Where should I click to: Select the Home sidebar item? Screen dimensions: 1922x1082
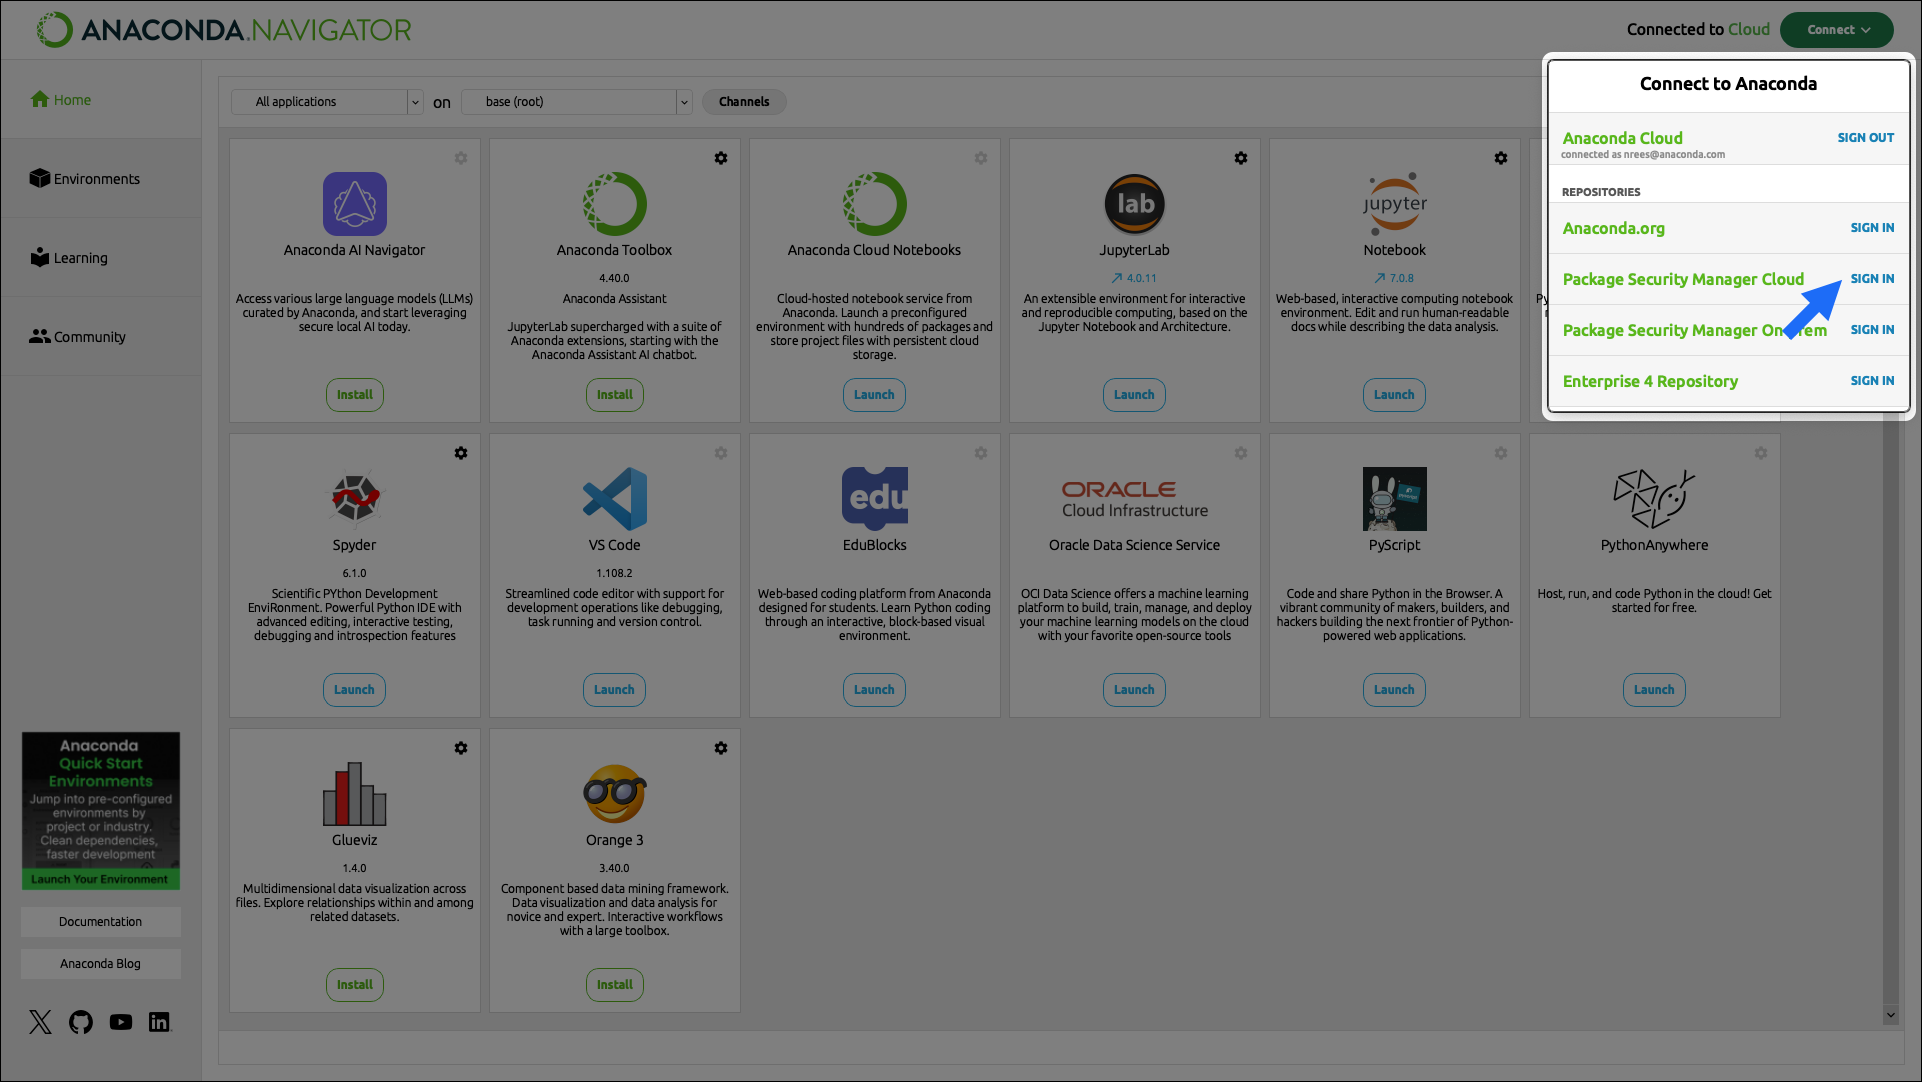click(x=69, y=99)
